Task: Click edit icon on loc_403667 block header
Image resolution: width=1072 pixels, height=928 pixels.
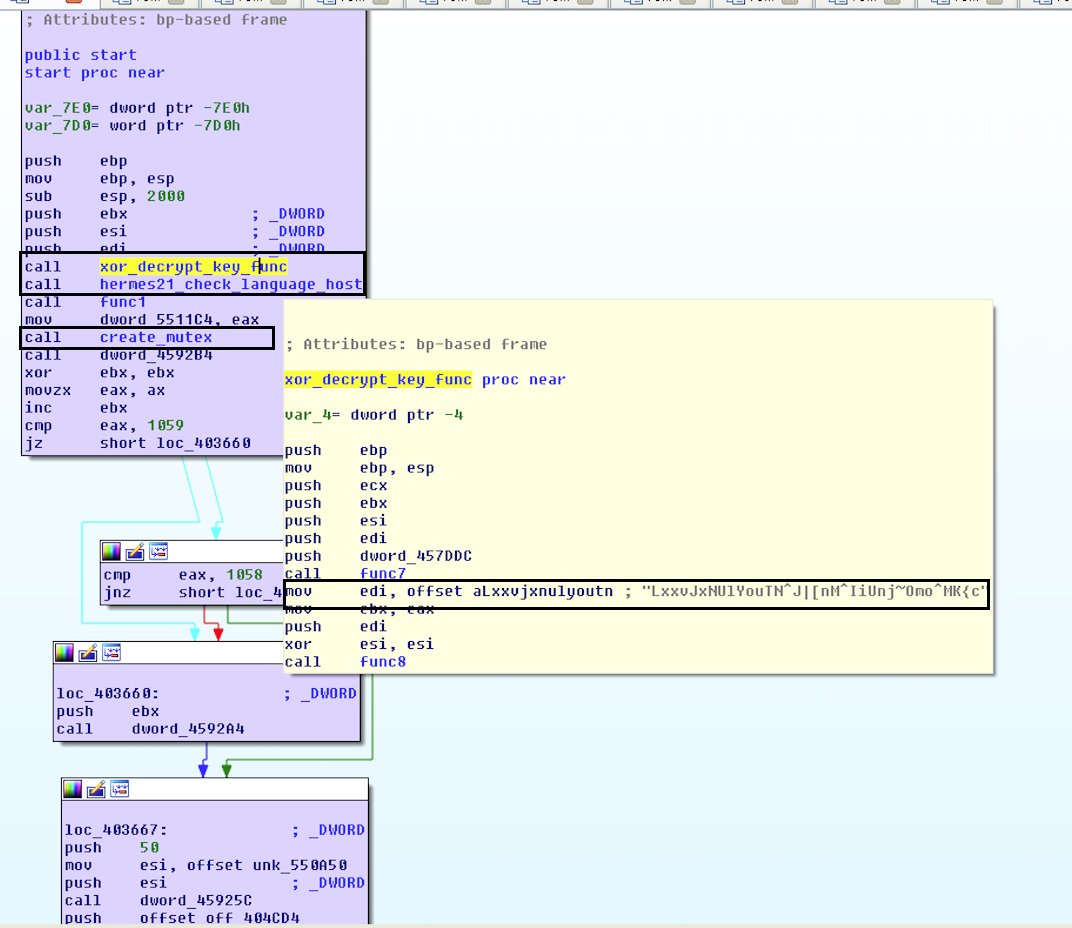Action: pyautogui.click(x=96, y=789)
